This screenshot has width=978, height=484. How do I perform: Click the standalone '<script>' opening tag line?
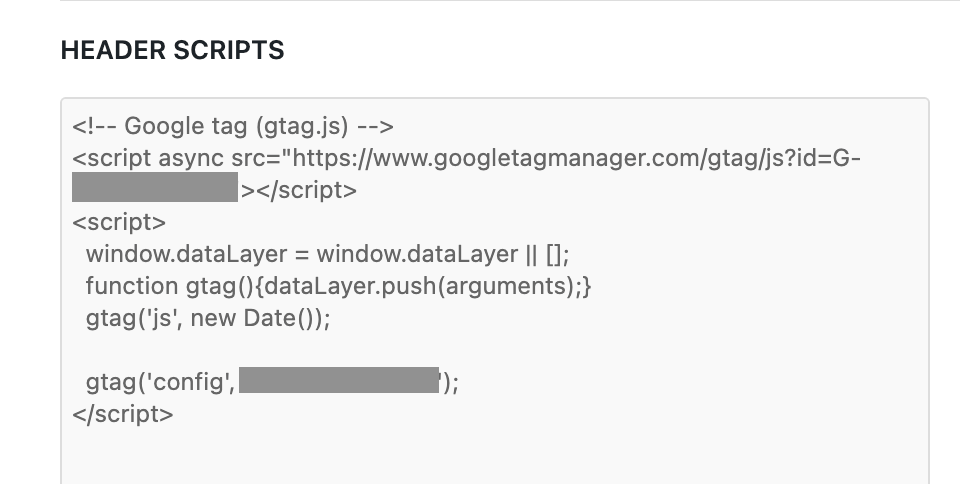pyautogui.click(x=119, y=222)
